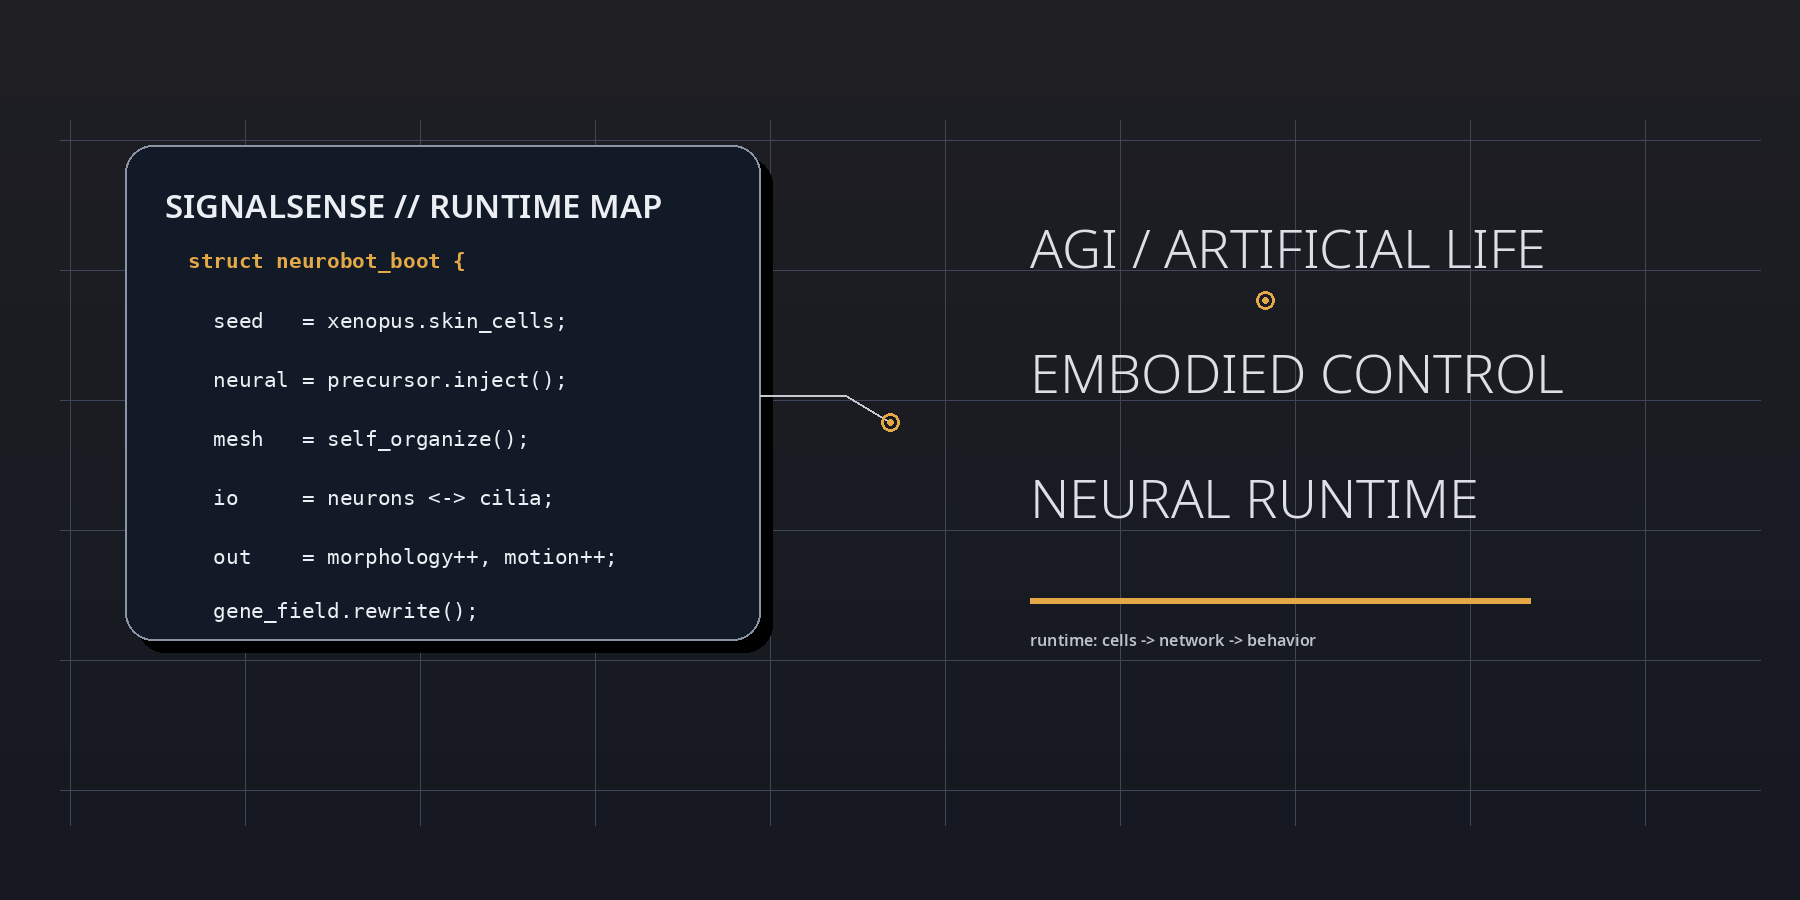1800x900 pixels.
Task: Click the AGI / ARTIFICIAL LIFE heading
Action: (1287, 250)
